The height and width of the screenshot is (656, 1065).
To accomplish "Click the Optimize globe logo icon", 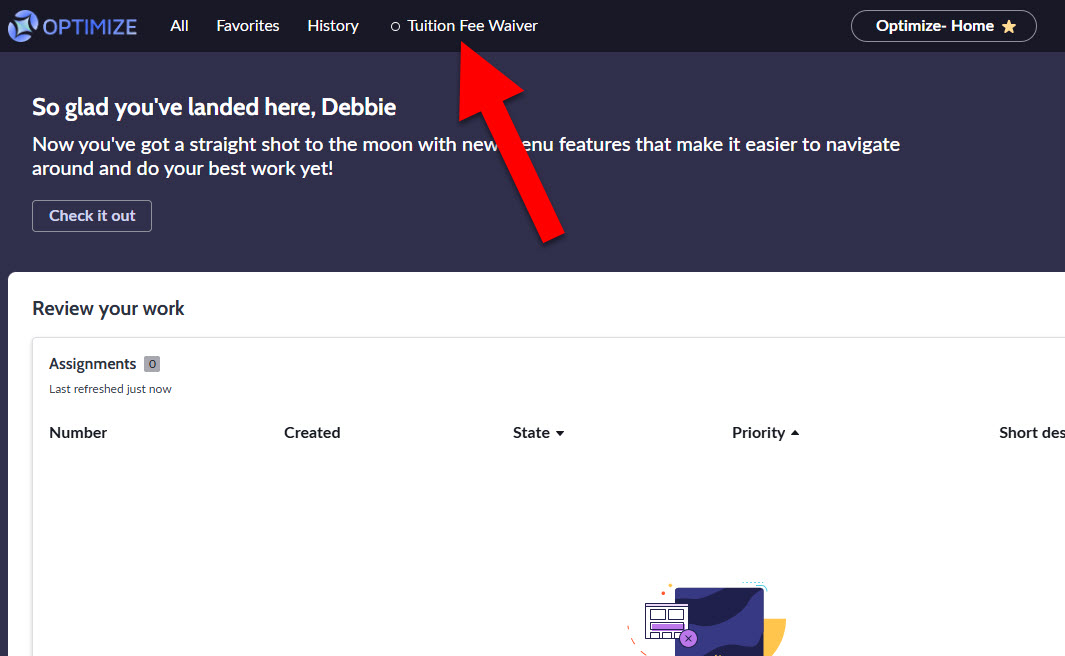I will coord(23,26).
